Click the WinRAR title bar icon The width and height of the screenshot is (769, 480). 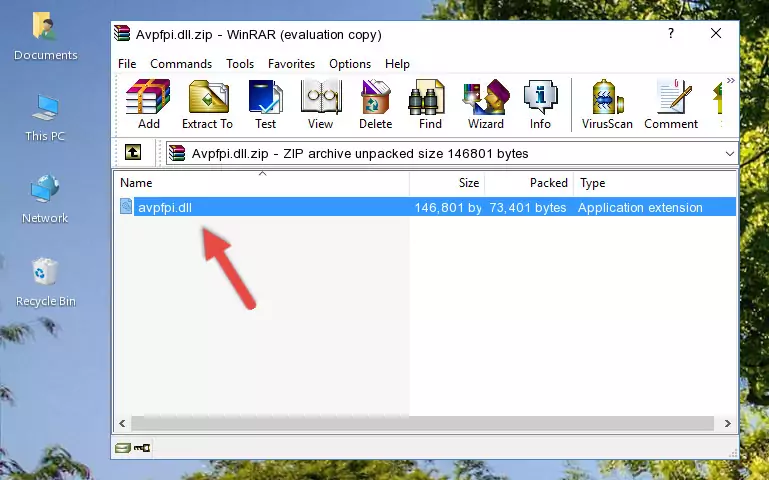122,33
